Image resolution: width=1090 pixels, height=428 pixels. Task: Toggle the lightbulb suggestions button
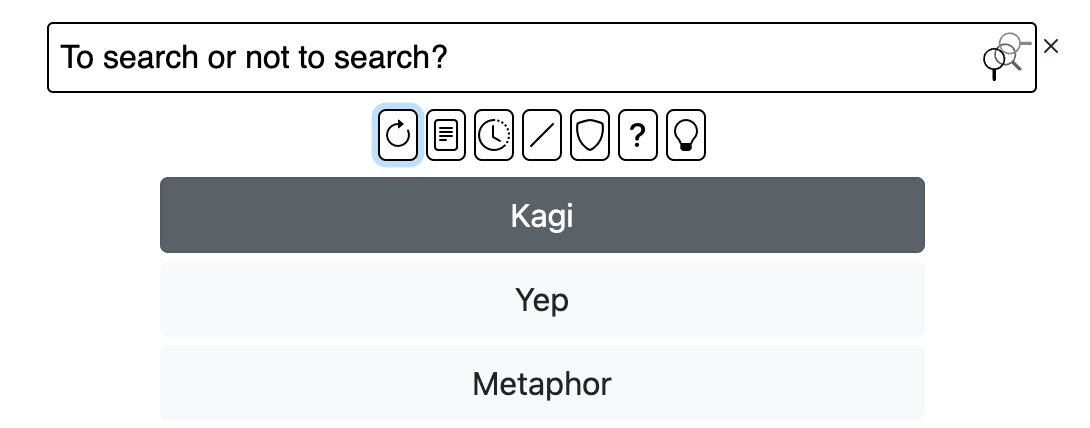(686, 135)
